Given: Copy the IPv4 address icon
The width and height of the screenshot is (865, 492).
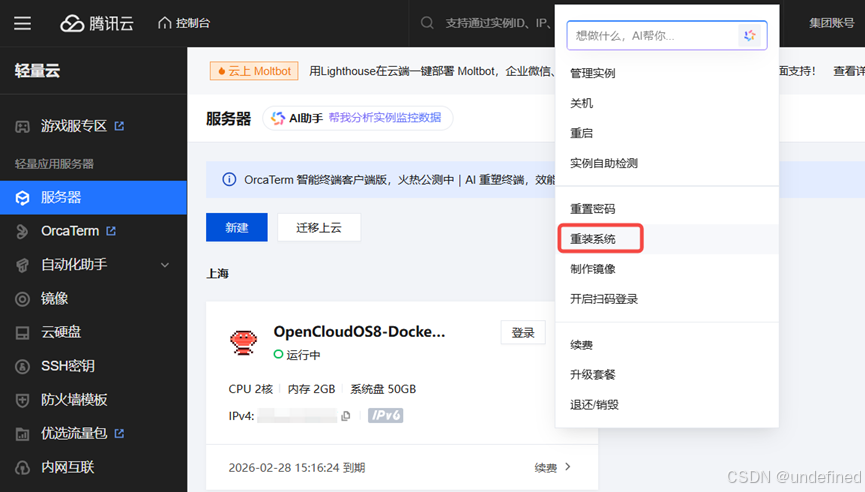Looking at the screenshot, I should [x=346, y=416].
